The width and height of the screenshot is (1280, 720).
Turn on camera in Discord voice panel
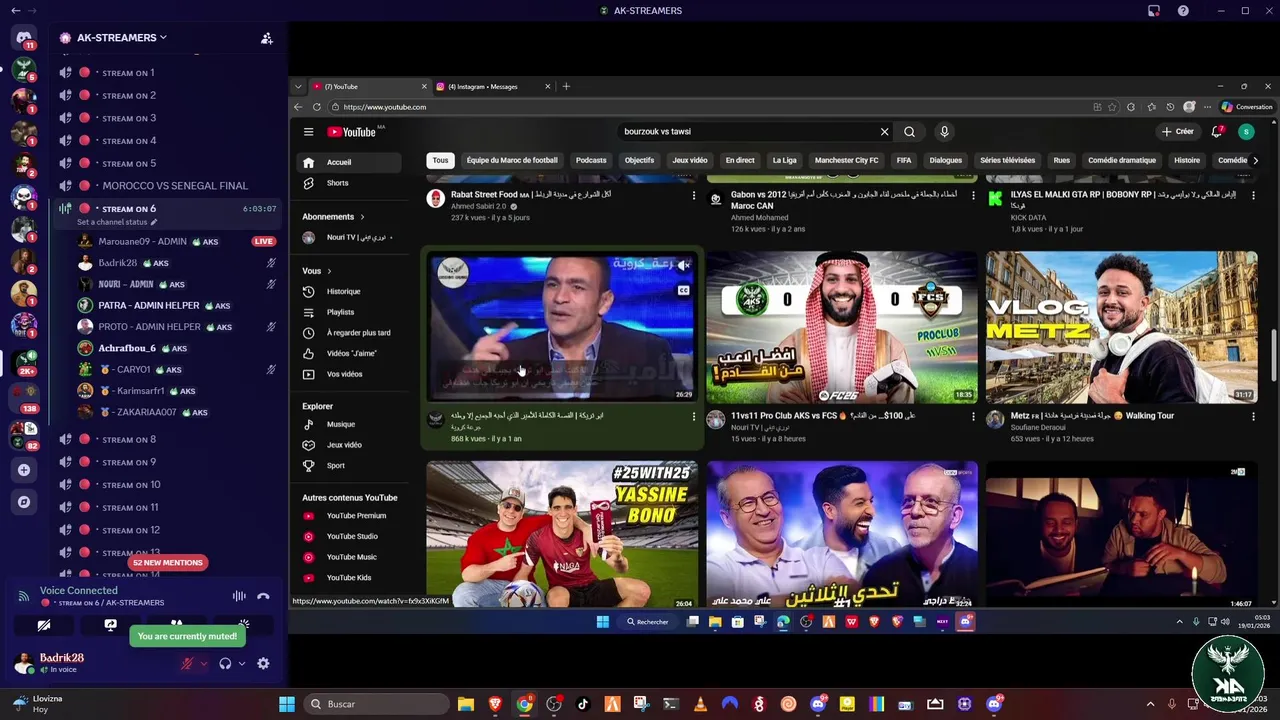(44, 625)
